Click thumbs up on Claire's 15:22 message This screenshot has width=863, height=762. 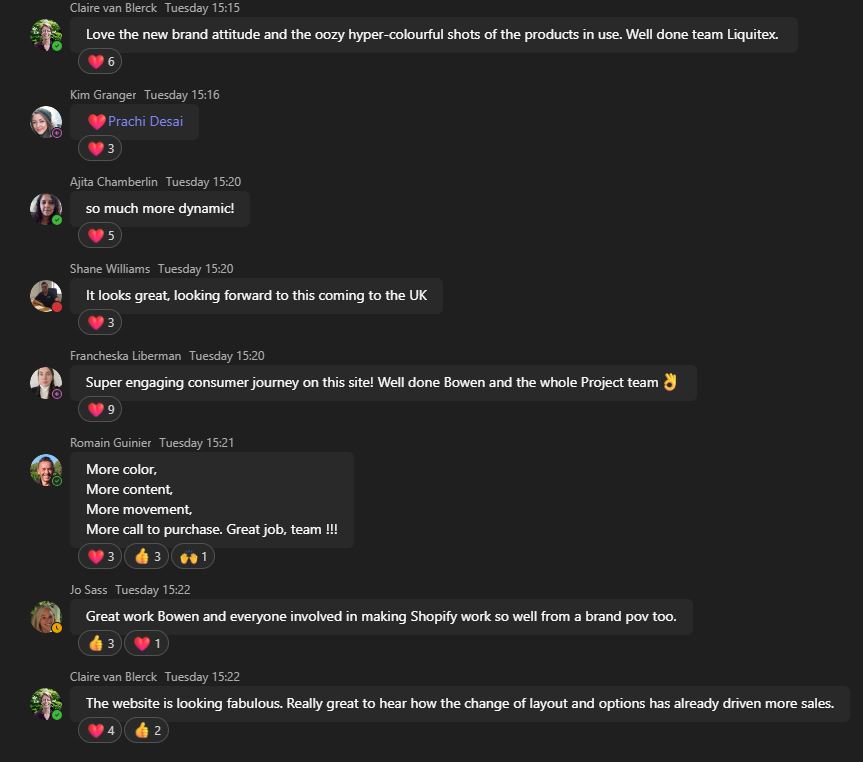point(146,731)
